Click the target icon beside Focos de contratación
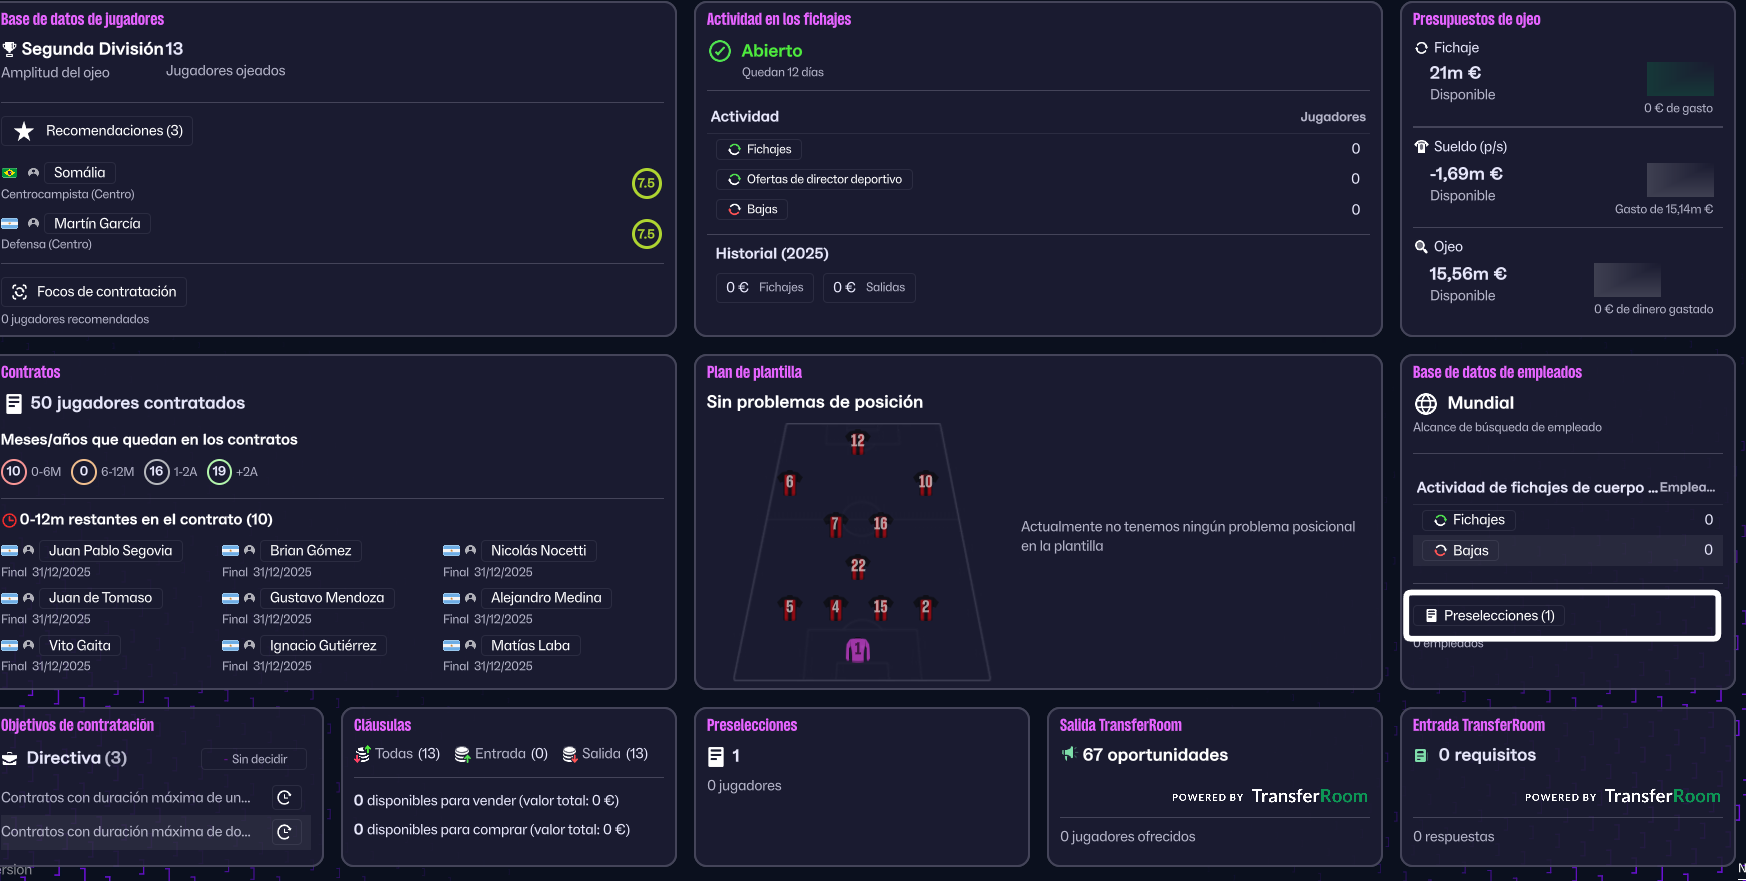1746x881 pixels. tap(19, 292)
